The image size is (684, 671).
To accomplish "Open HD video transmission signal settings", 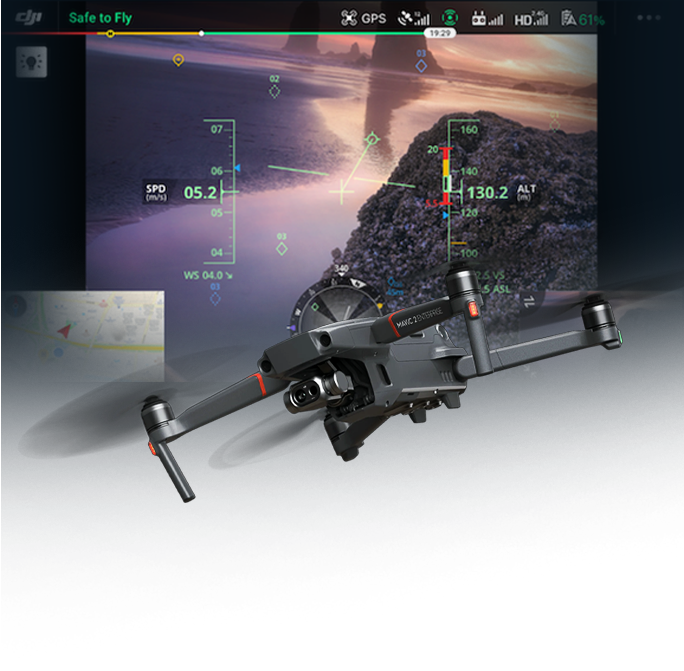I will click(531, 18).
